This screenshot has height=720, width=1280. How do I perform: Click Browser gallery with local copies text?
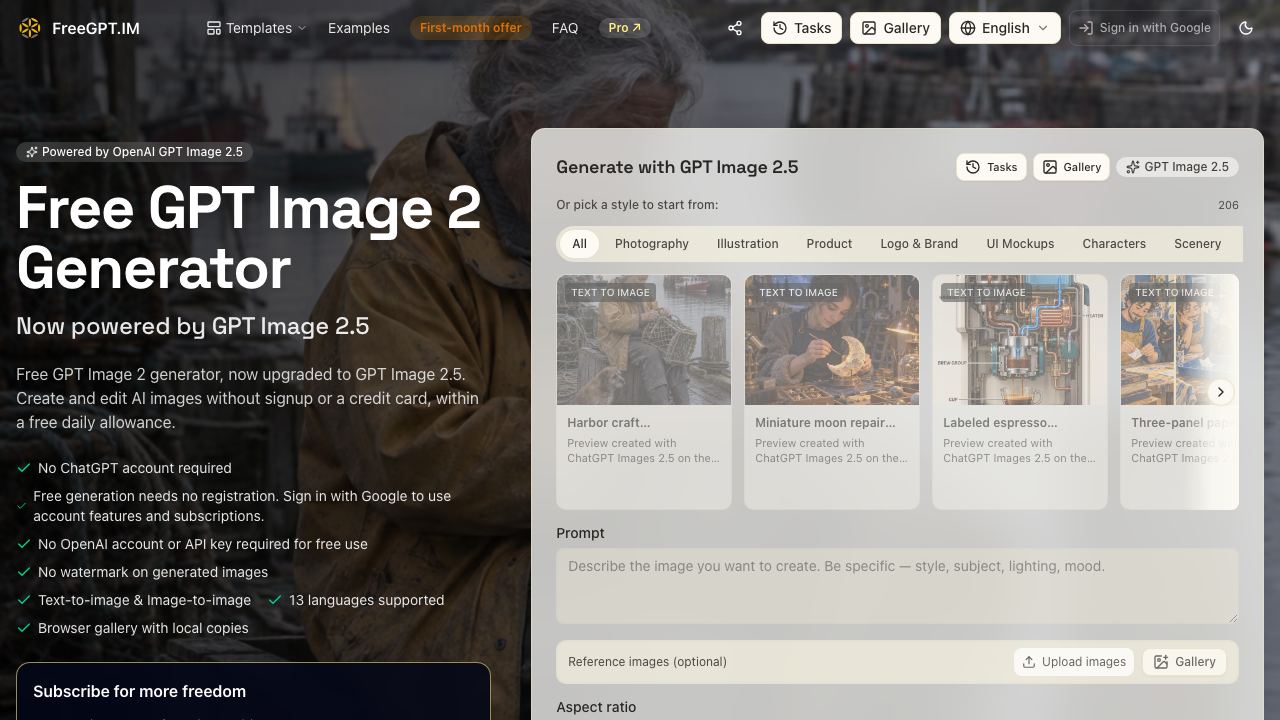tap(143, 628)
